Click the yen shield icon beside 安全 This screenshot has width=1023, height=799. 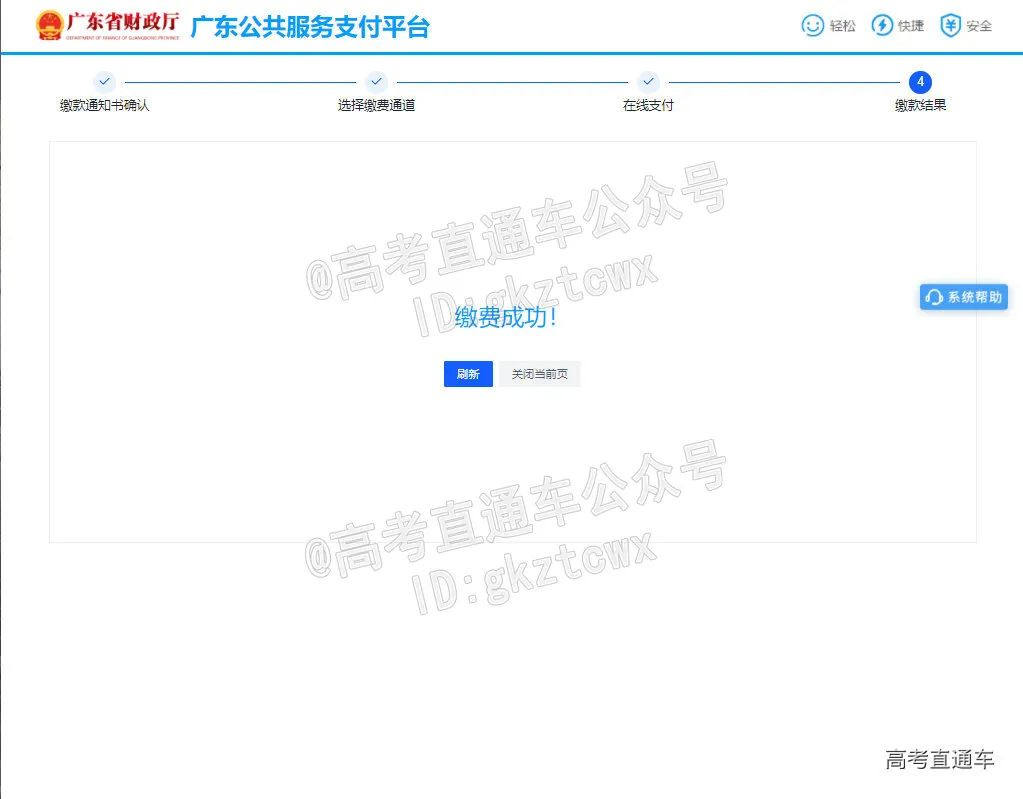click(950, 26)
